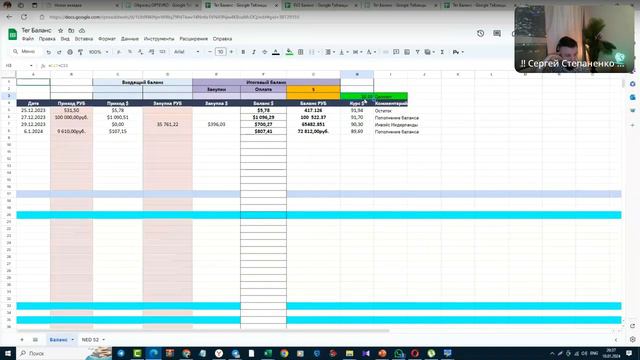Open the 100% zoom dropdown

[98, 52]
